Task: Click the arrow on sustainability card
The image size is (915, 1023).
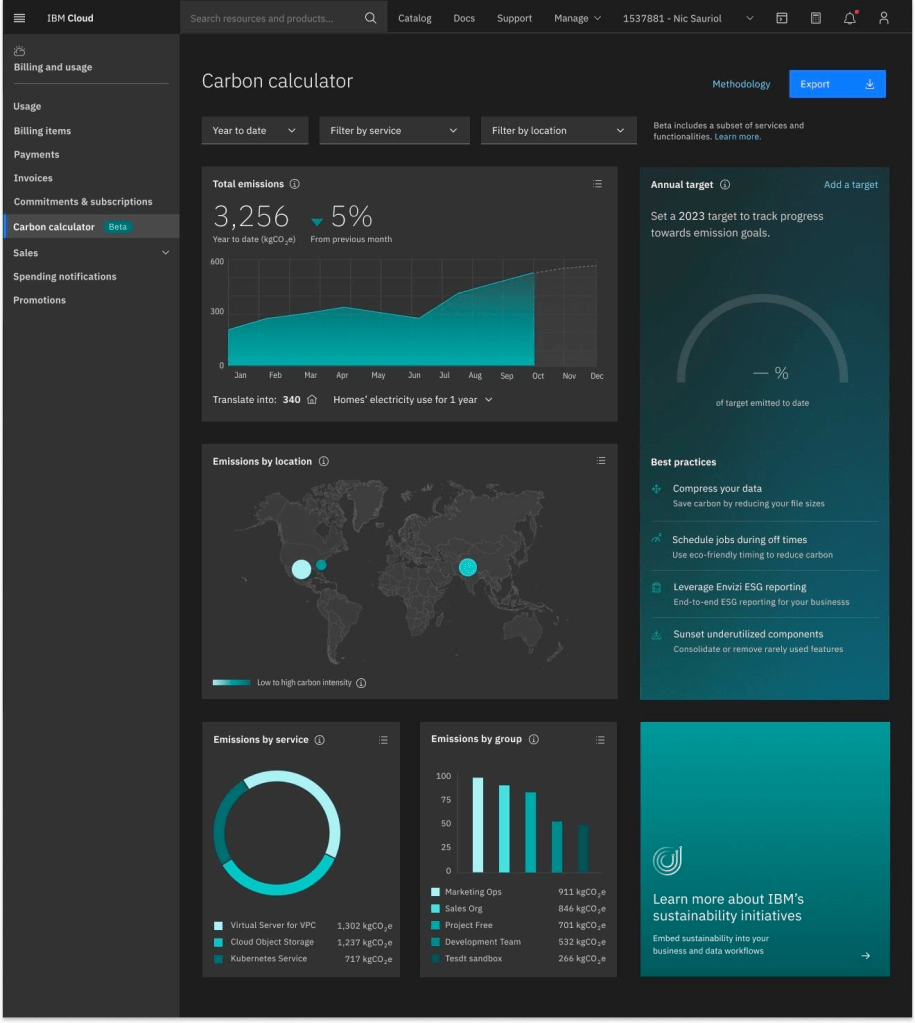Action: click(x=866, y=956)
